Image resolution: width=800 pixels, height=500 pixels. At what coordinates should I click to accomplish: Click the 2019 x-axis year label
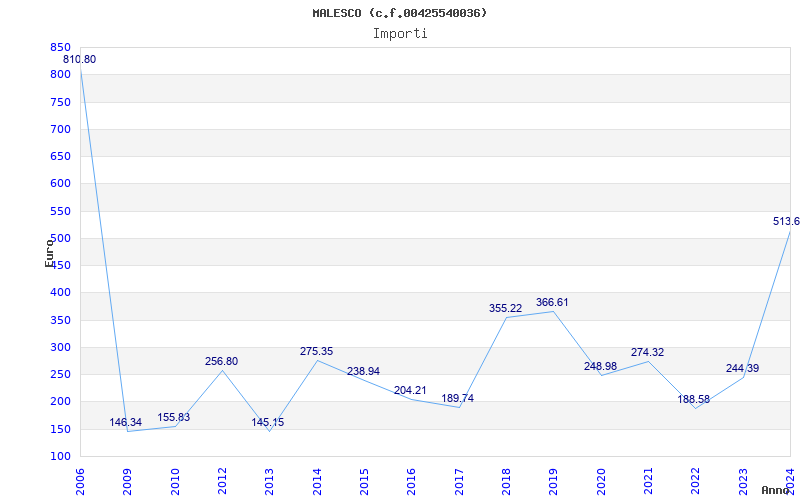tap(554, 482)
